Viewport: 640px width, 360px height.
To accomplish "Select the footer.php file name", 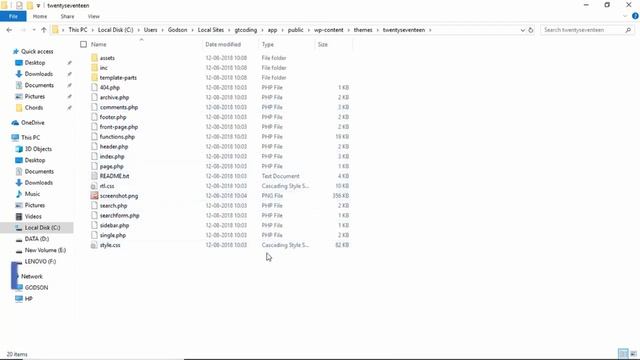I will [x=113, y=117].
